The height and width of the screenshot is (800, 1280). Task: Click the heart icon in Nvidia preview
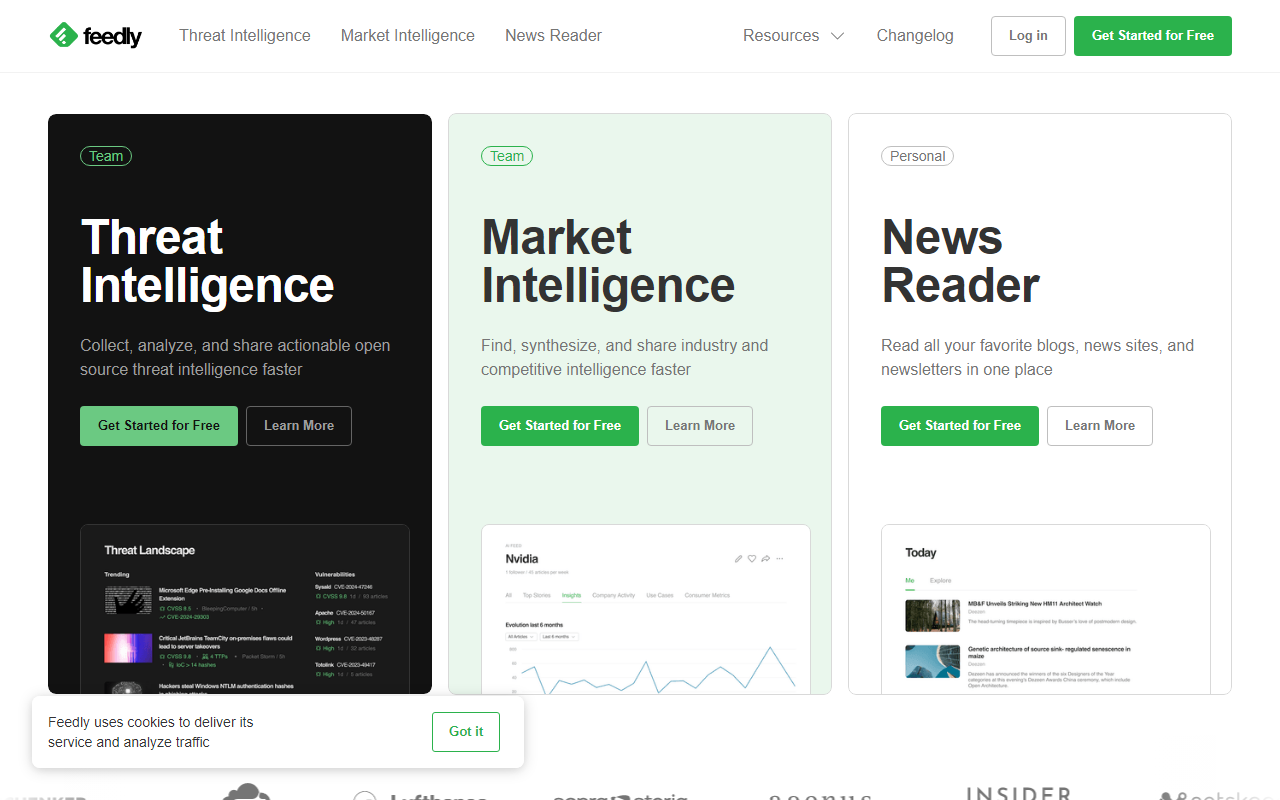pyautogui.click(x=752, y=559)
